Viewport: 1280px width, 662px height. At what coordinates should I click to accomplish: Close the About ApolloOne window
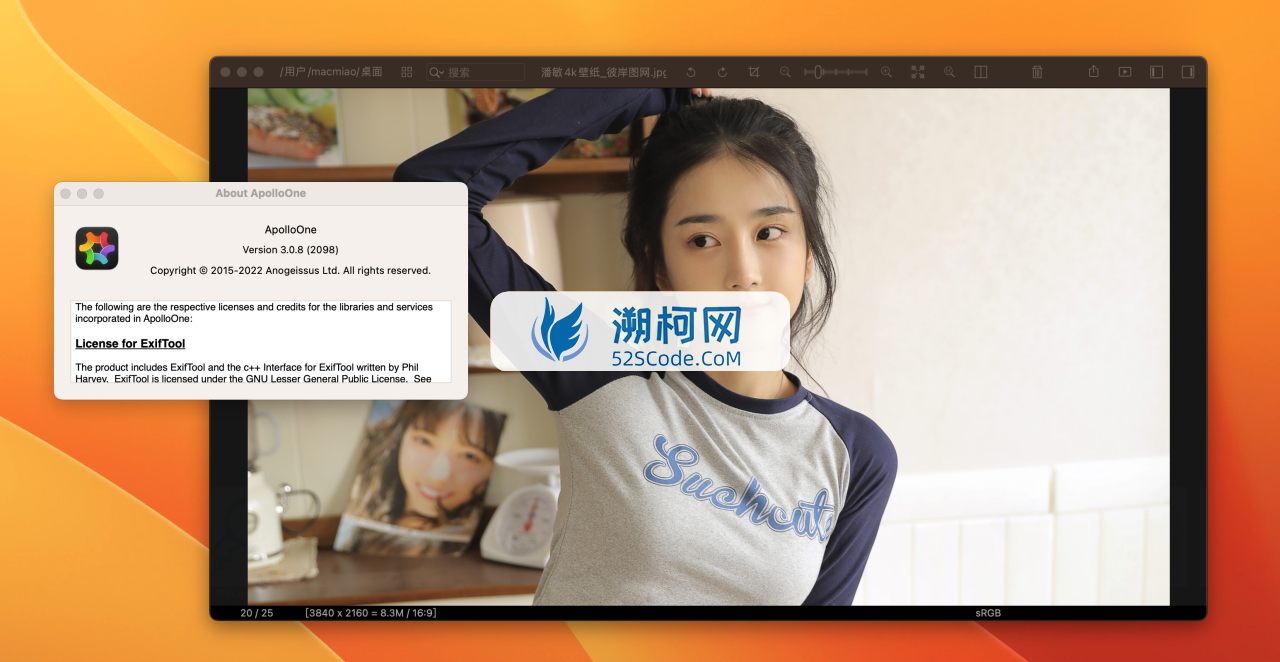coord(66,194)
